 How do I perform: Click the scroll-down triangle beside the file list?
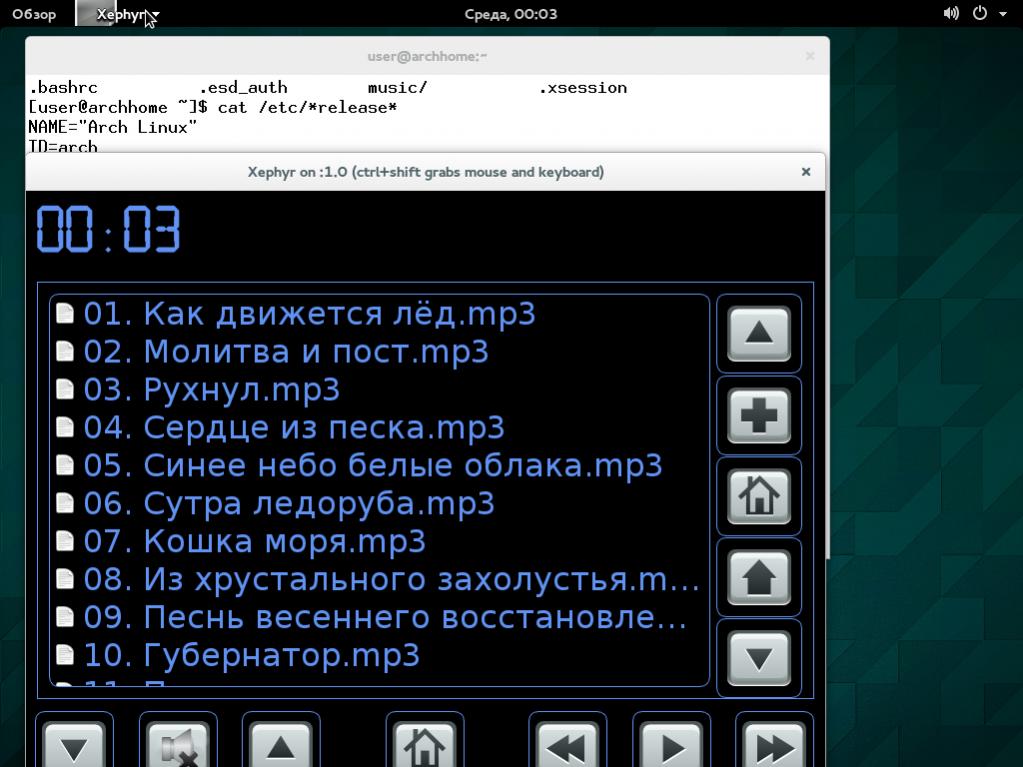[759, 658]
